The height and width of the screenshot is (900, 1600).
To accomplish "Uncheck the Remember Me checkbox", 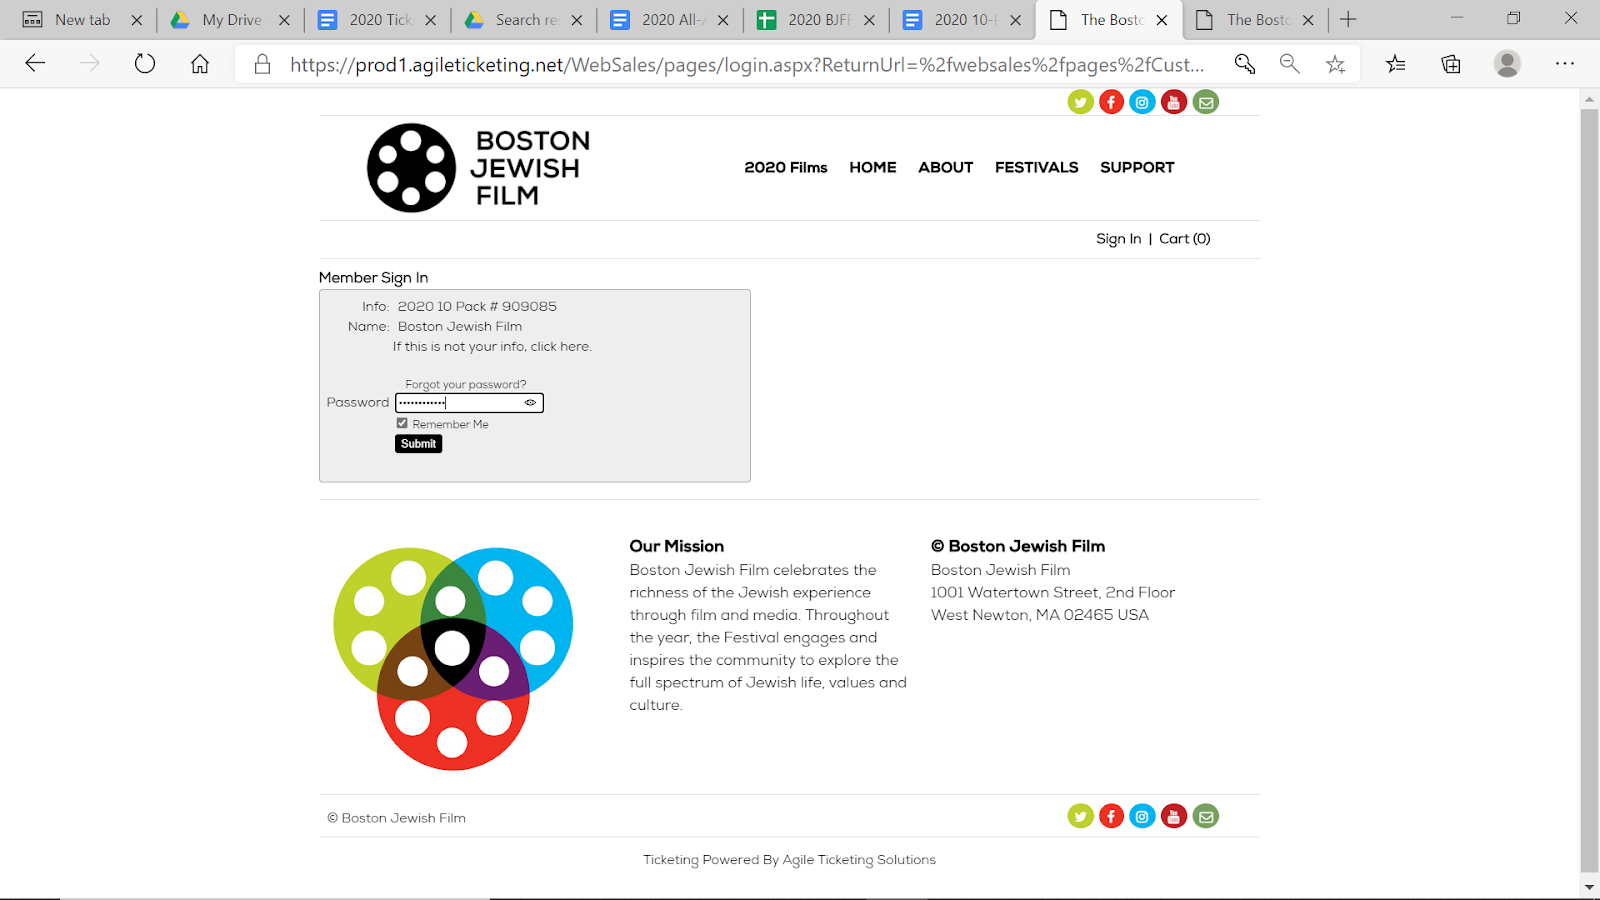I will click(x=402, y=423).
